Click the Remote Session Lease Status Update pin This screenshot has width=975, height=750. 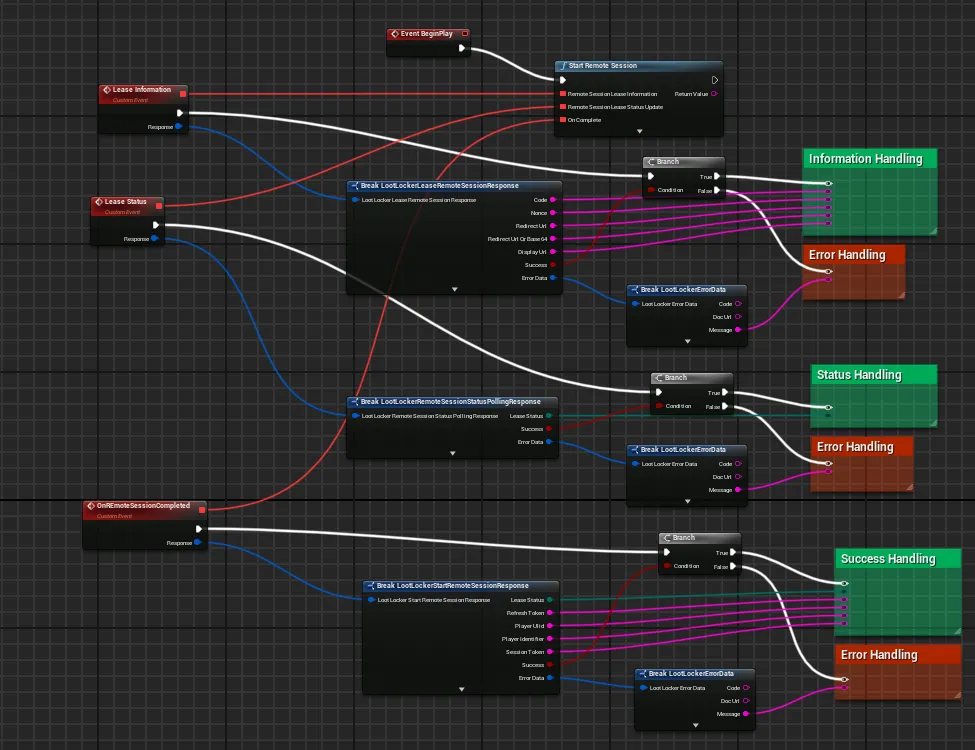click(563, 107)
